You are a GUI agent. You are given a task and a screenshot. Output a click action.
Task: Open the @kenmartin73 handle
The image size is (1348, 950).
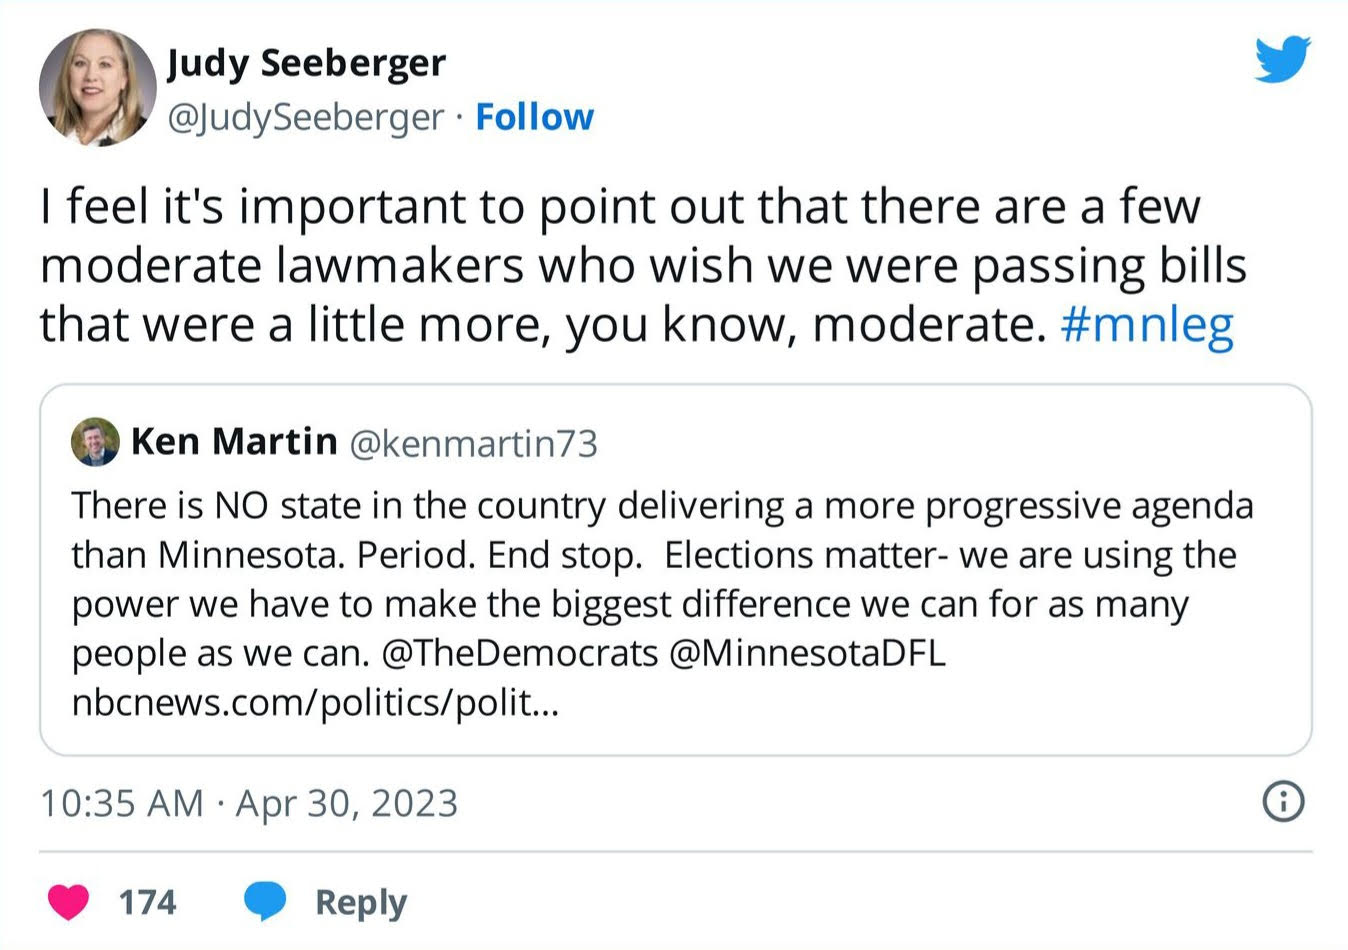pyautogui.click(x=473, y=443)
